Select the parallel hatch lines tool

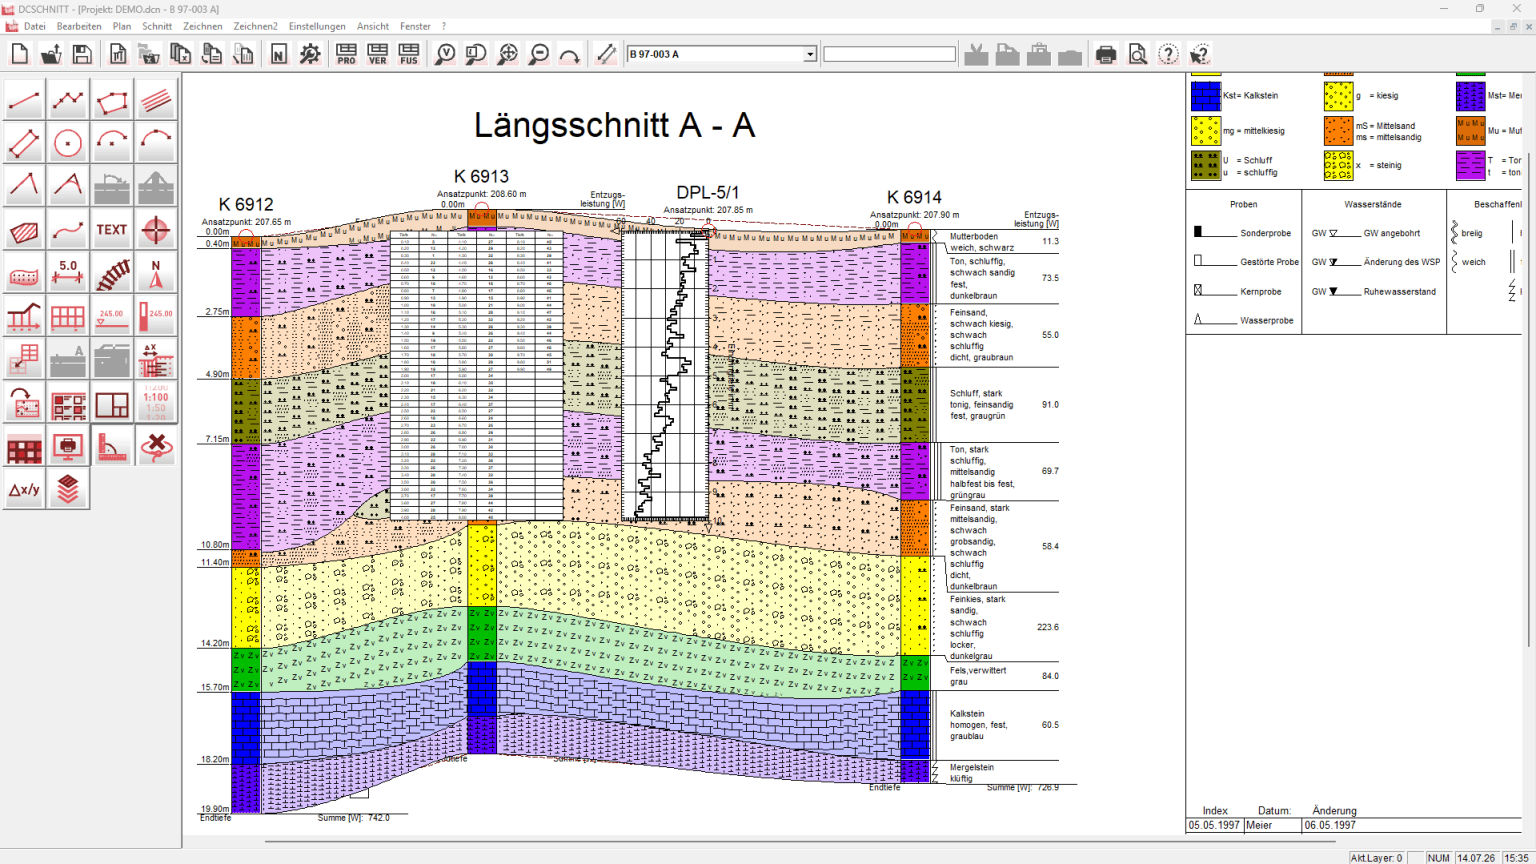156,100
